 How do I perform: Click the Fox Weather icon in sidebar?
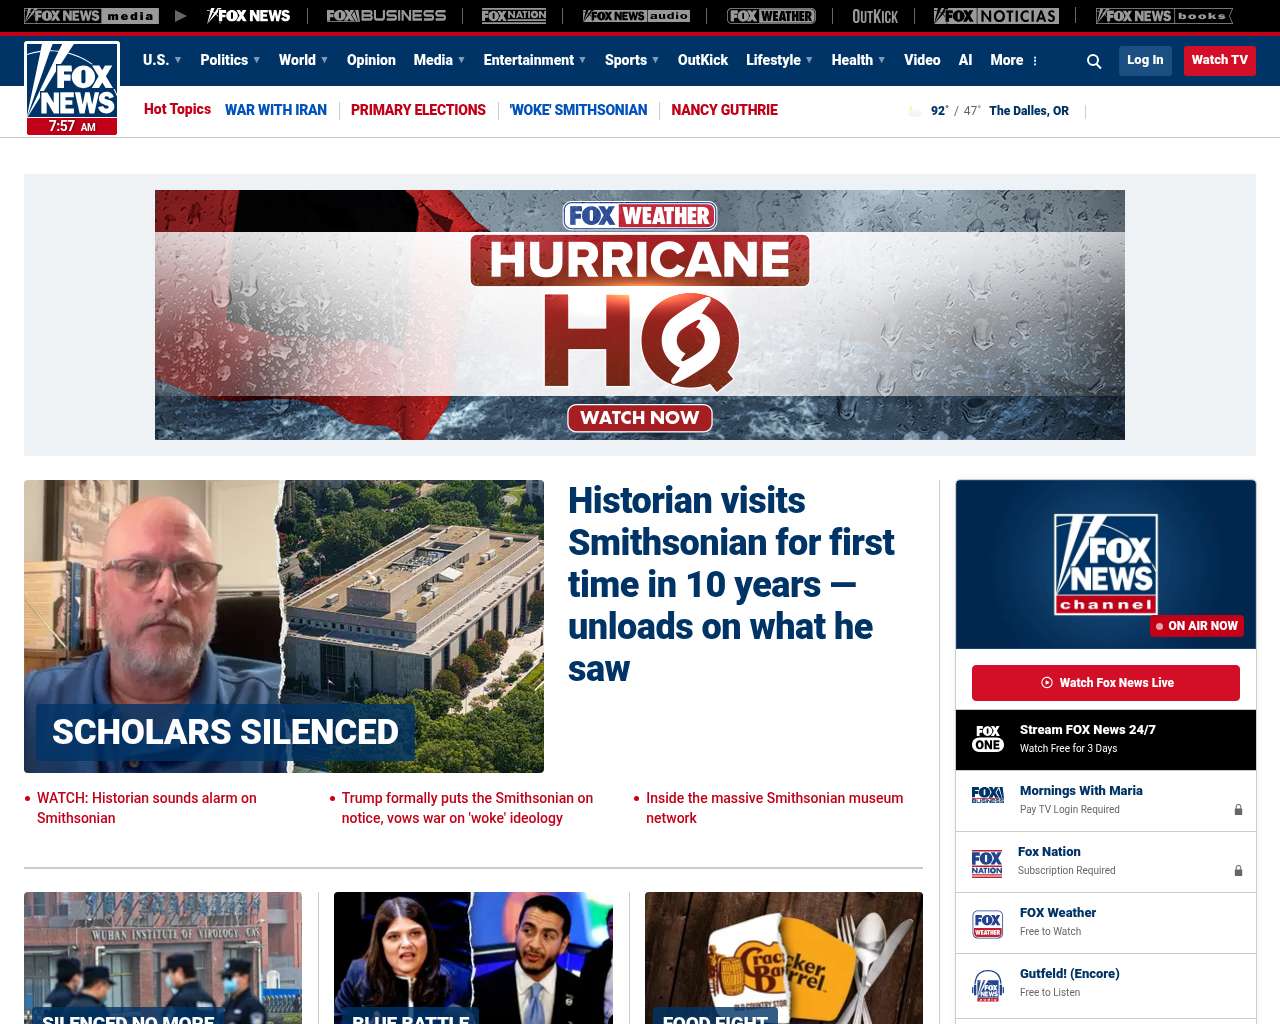pos(988,924)
